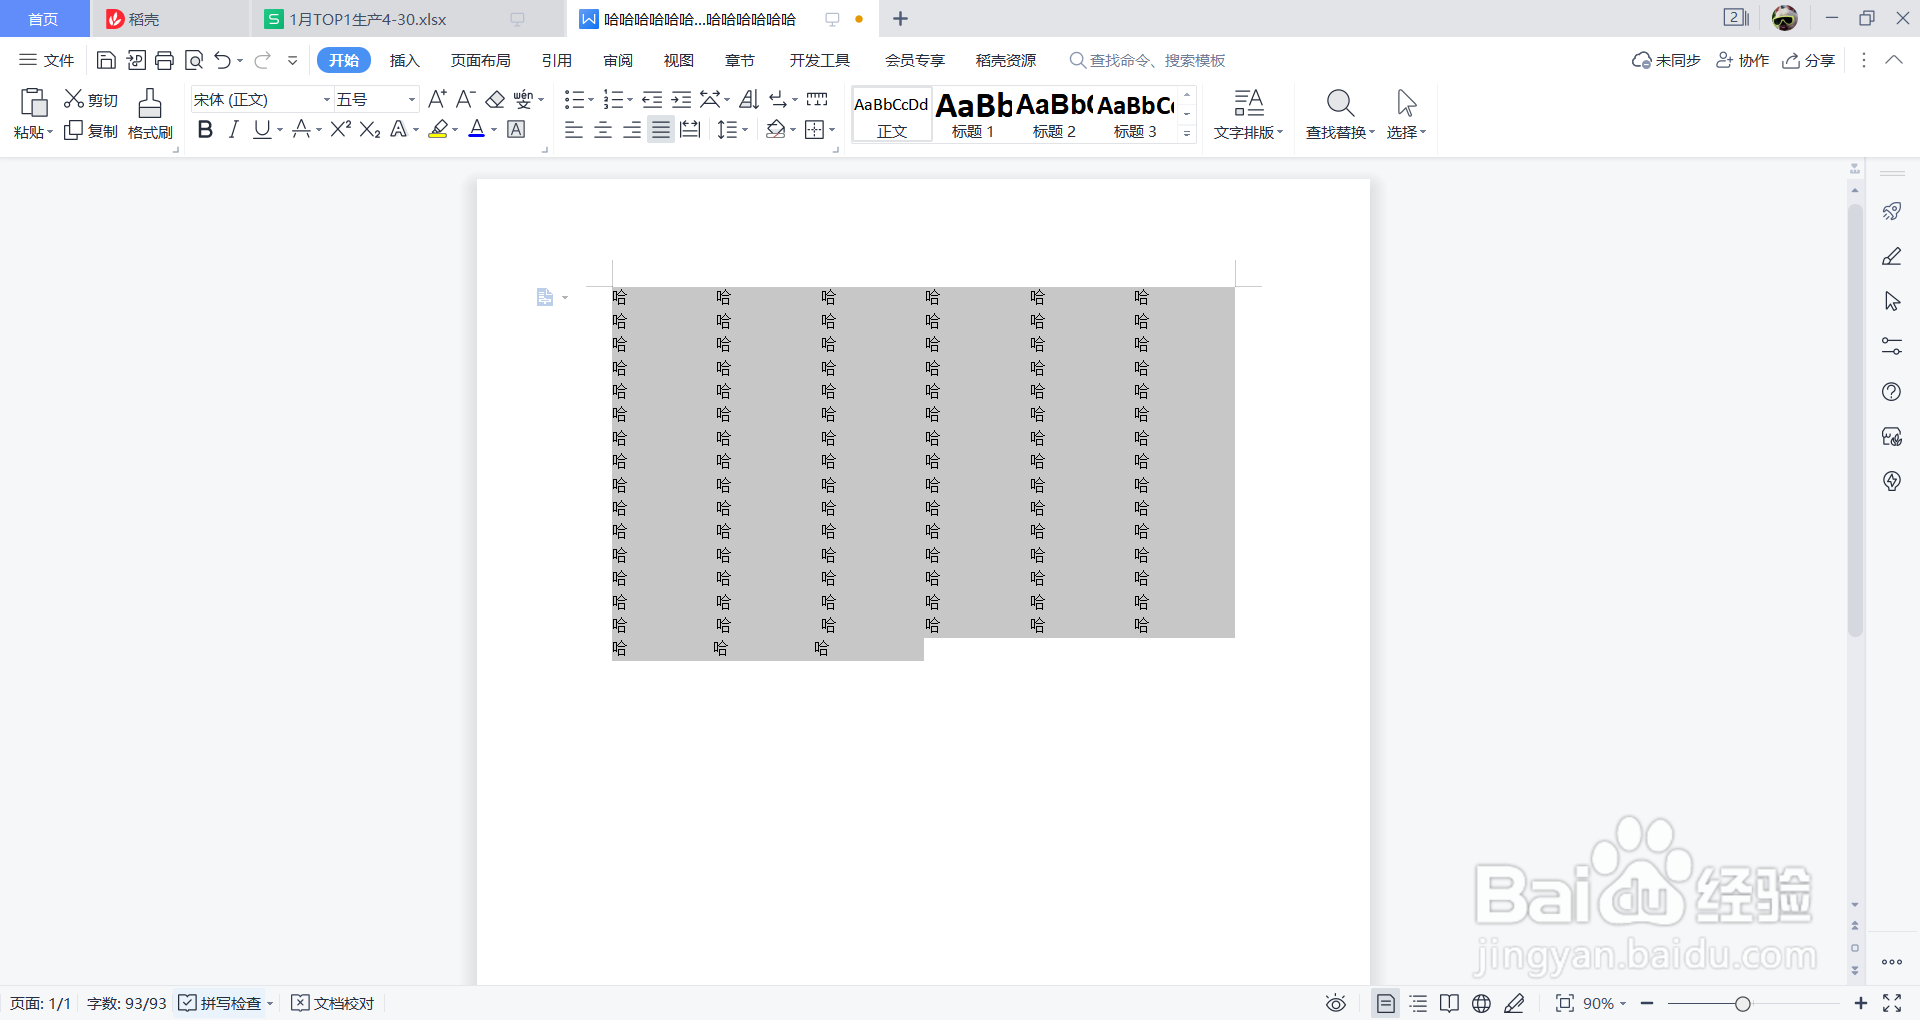Click the Paste clipboard icon
1920x1020 pixels.
click(33, 102)
